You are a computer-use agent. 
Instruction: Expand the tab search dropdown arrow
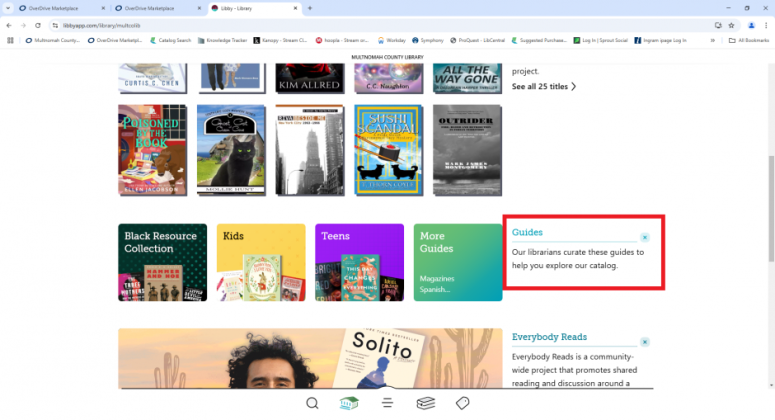click(8, 8)
